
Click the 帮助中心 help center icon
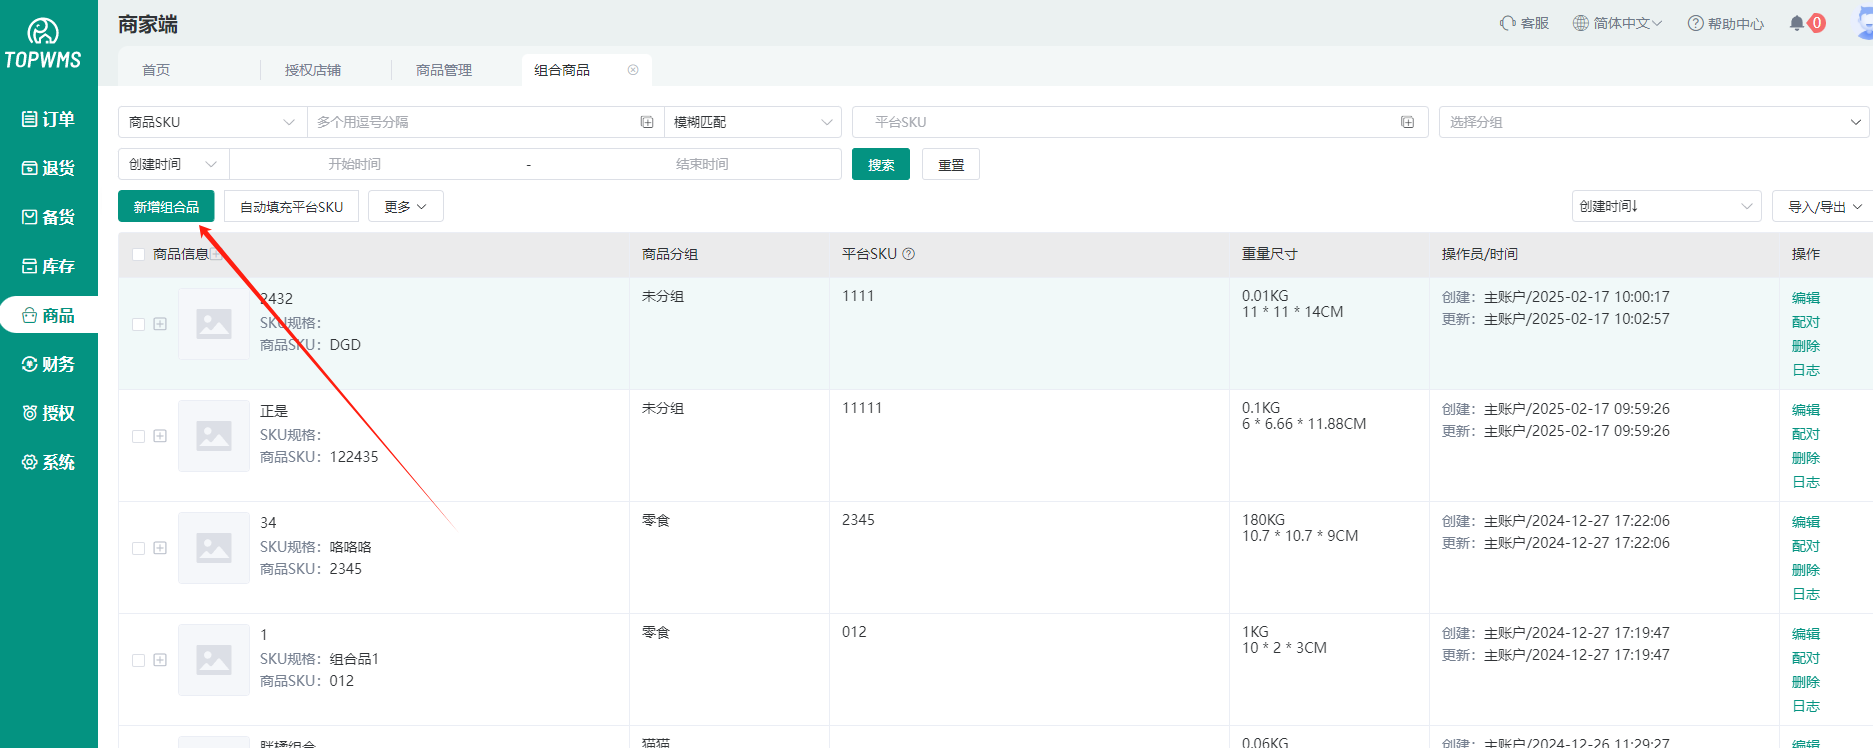[1695, 23]
